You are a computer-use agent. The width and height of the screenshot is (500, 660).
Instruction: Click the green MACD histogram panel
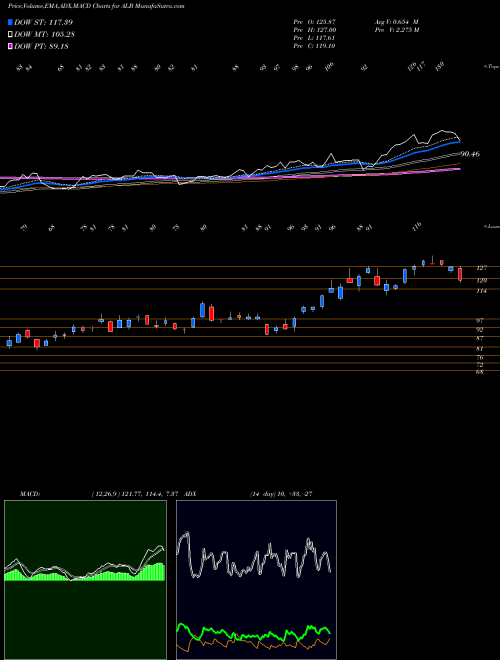click(x=85, y=580)
